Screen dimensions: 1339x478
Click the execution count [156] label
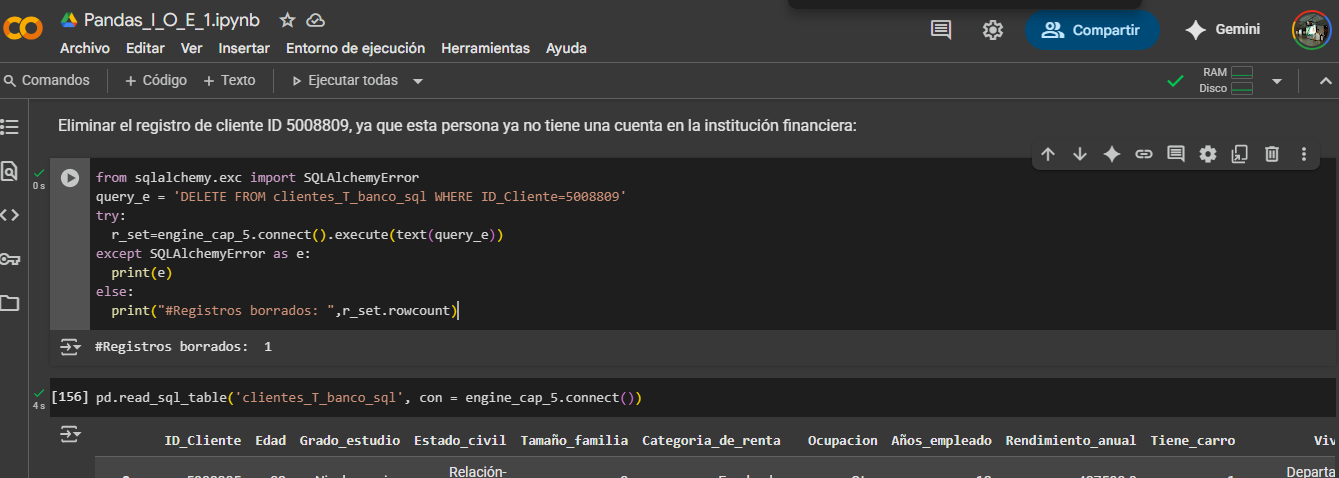pyautogui.click(x=70, y=398)
